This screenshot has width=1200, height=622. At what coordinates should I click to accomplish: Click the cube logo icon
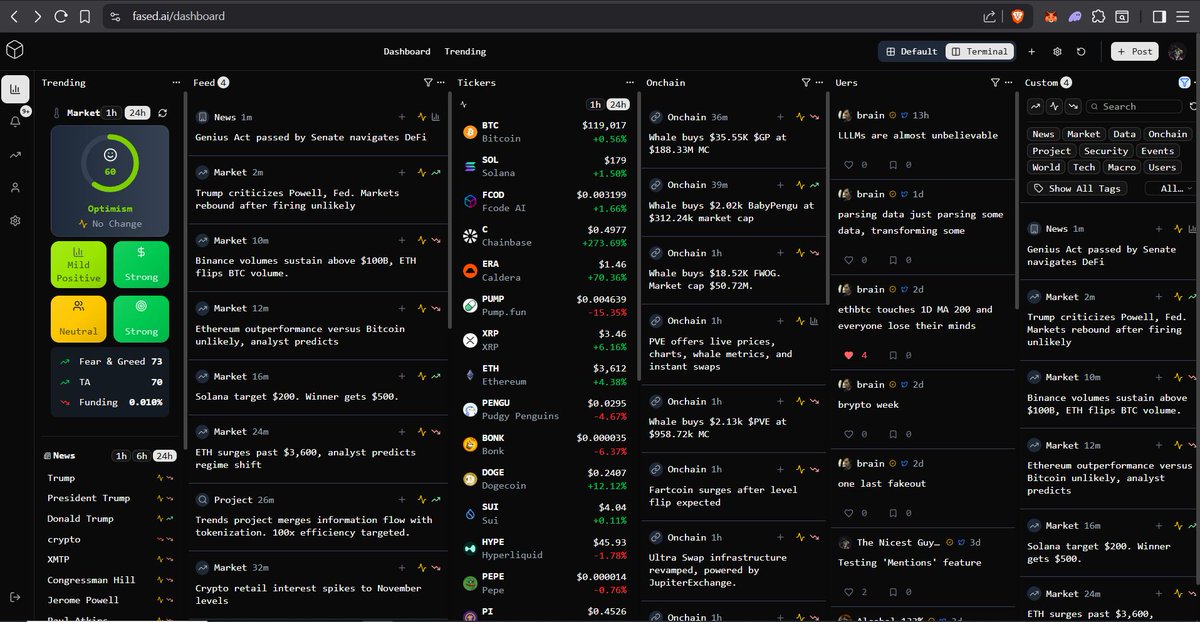pos(14,50)
